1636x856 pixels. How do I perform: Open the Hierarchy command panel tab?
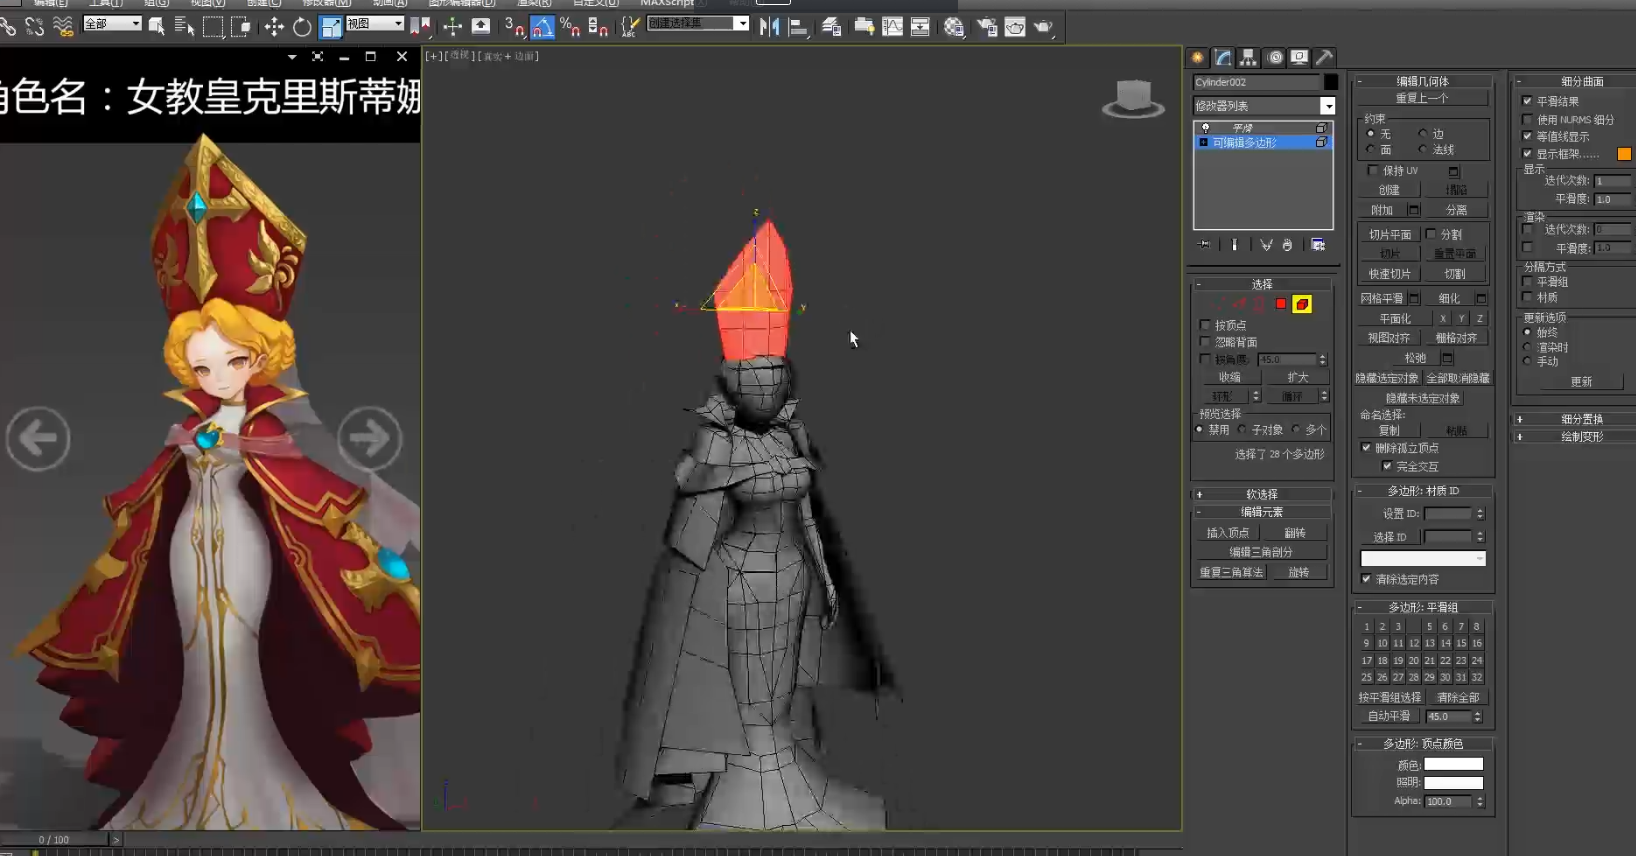[x=1248, y=57]
